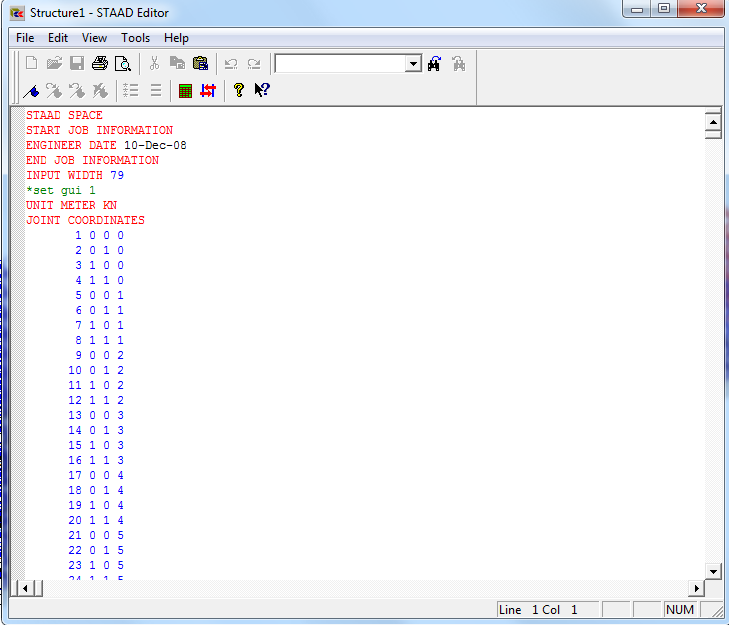This screenshot has width=729, height=625.
Task: Open help with the yellow question mark icon
Action: coord(239,91)
